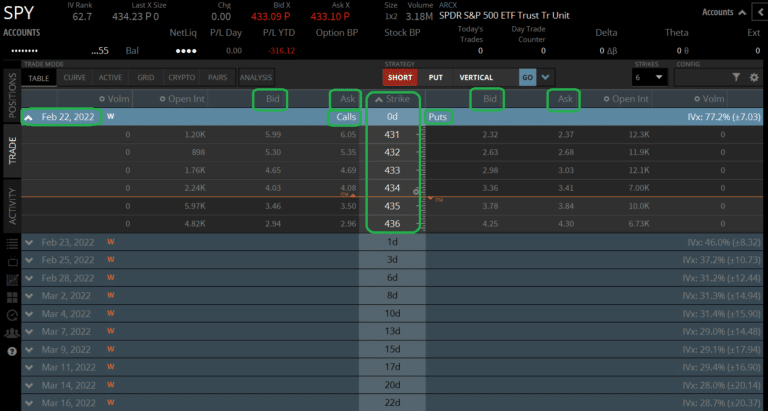The image size is (768, 411).
Task: Open the ANALYSIS trade mode tab
Action: 255,77
